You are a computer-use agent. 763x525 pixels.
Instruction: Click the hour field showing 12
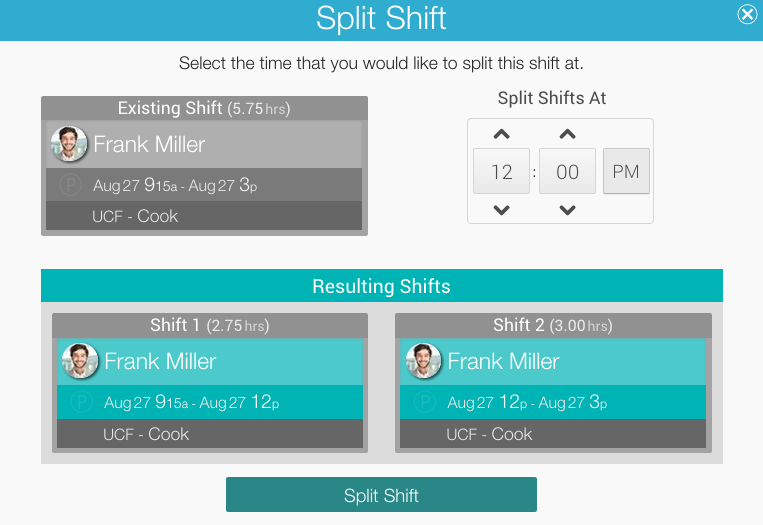click(x=501, y=171)
